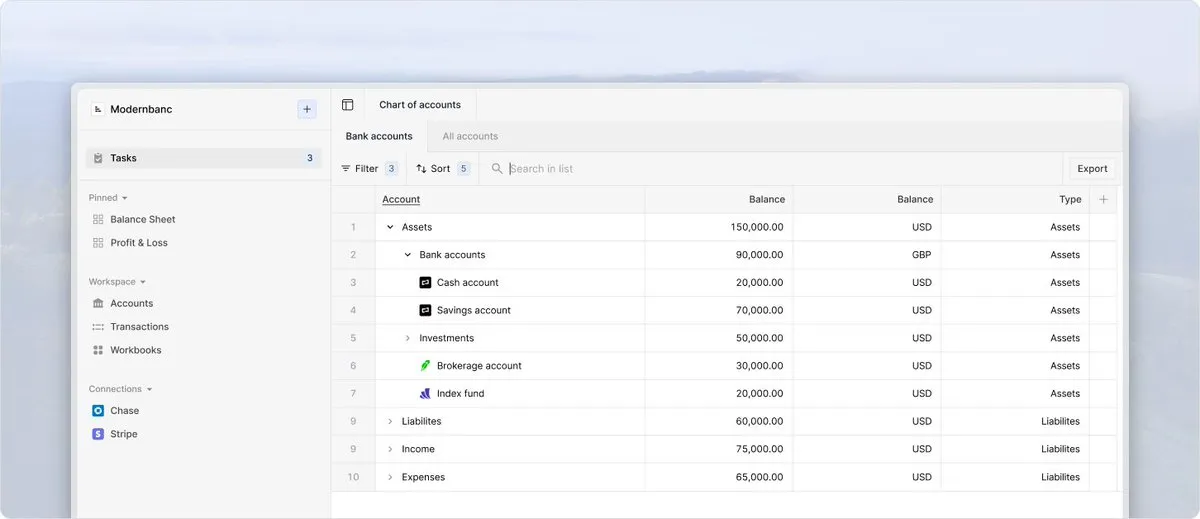The height and width of the screenshot is (519, 1200).
Task: Click the Workbooks icon
Action: 98,350
